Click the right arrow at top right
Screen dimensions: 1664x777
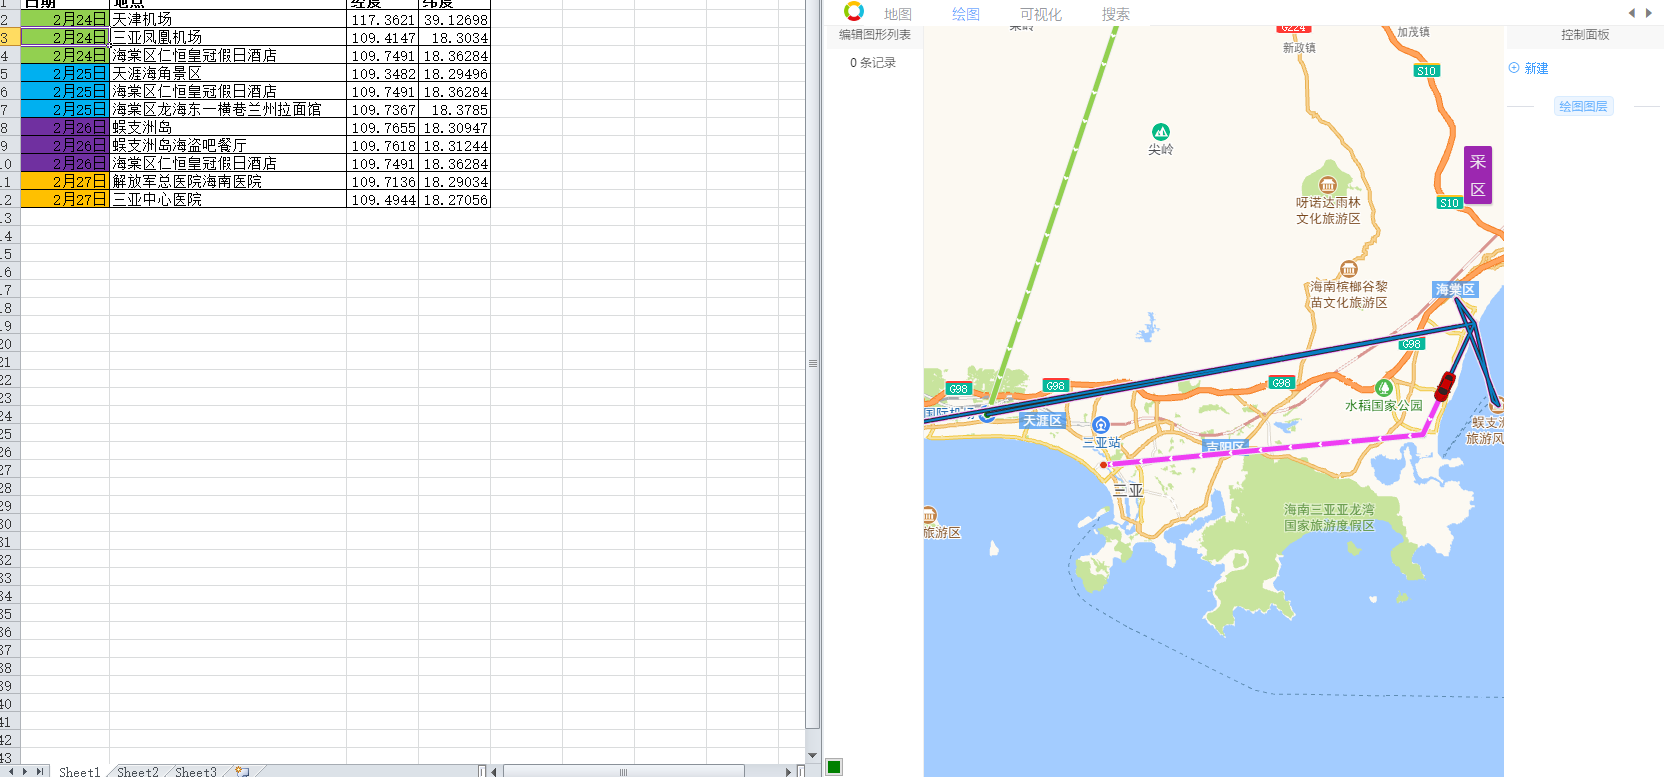point(1649,13)
